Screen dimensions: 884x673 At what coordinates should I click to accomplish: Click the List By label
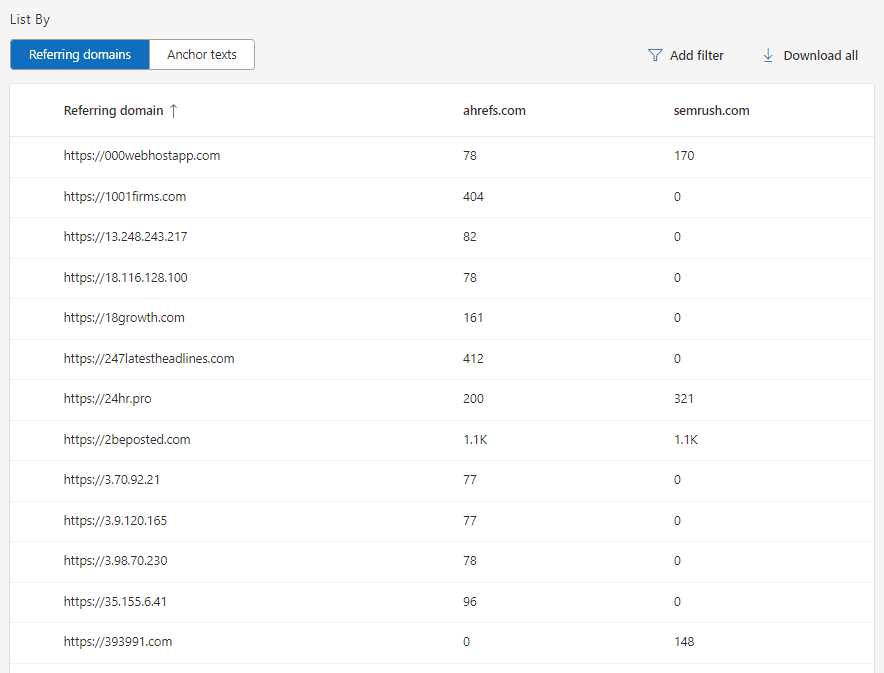30,20
